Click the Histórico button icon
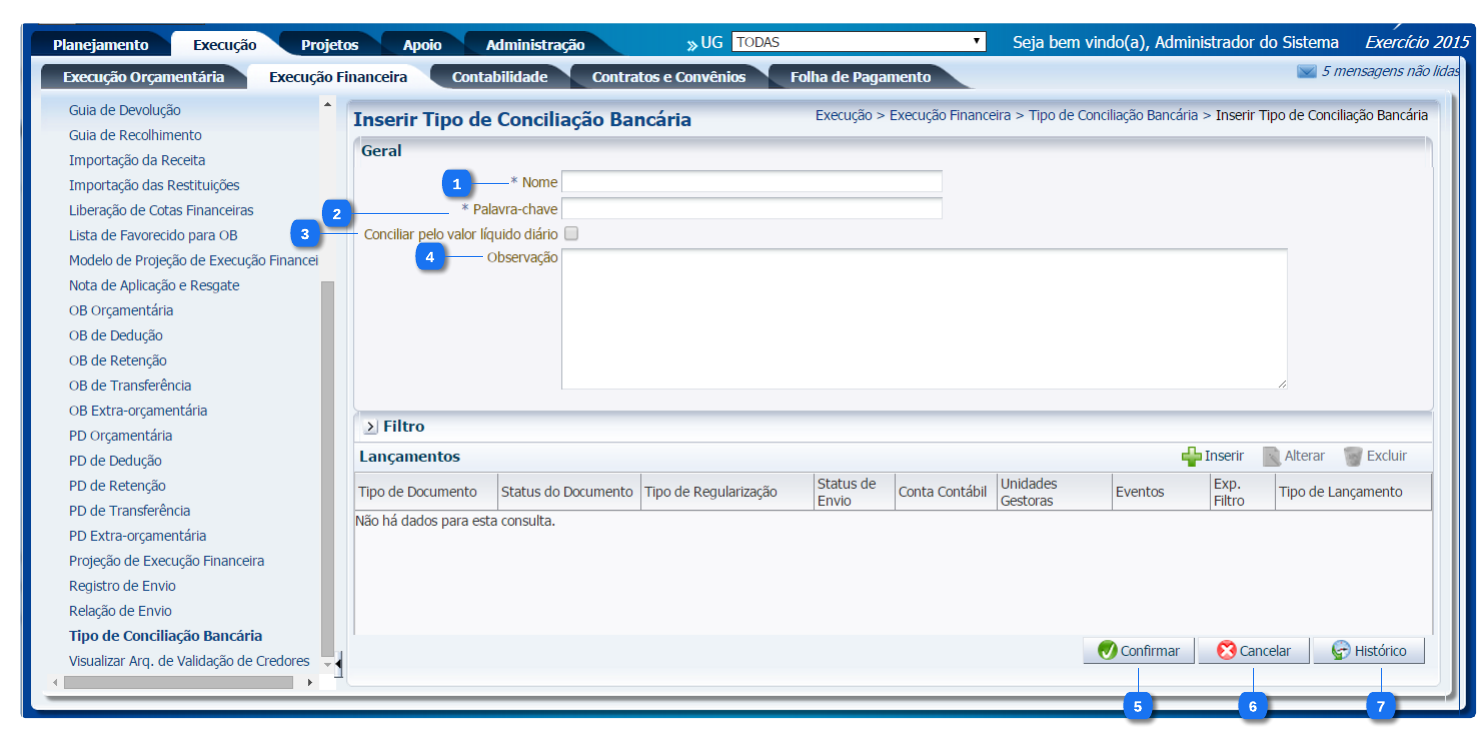The image size is (1484, 729). click(x=1342, y=651)
